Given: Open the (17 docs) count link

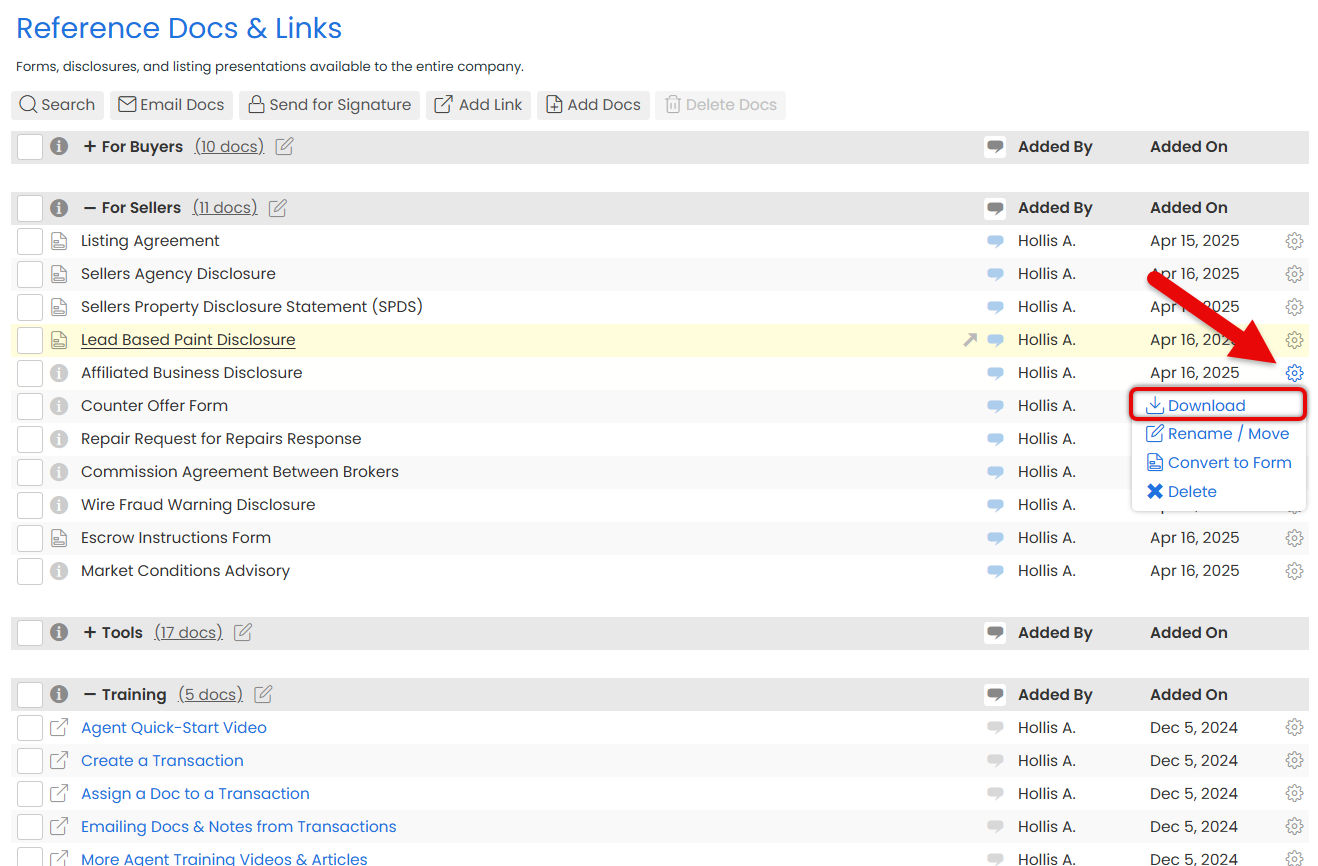Looking at the screenshot, I should pyautogui.click(x=188, y=633).
